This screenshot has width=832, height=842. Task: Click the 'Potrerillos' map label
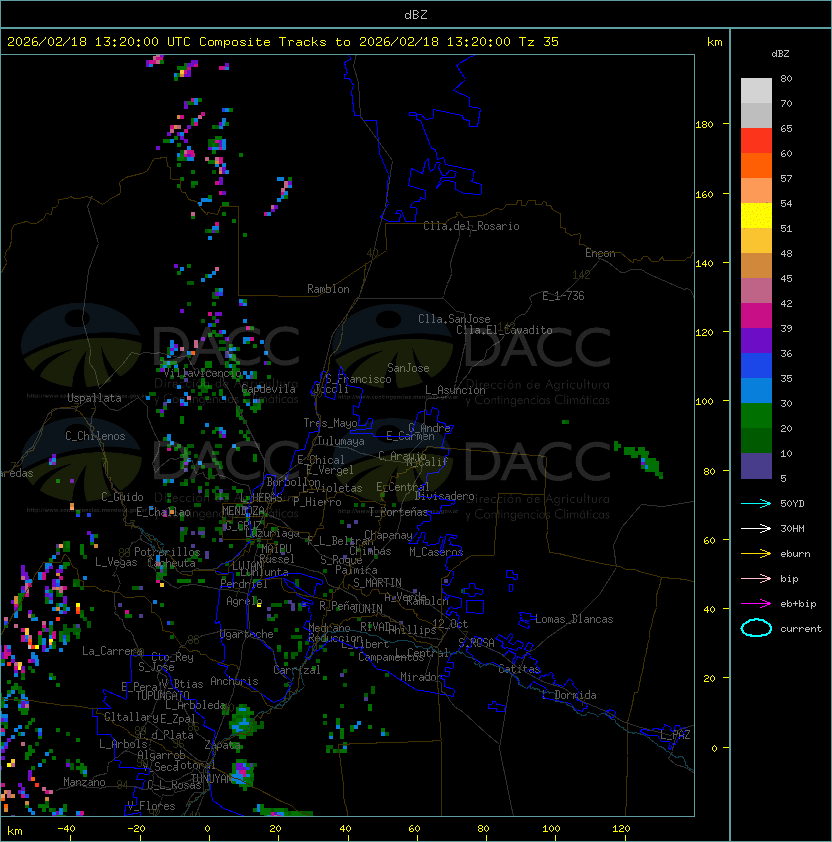(167, 552)
